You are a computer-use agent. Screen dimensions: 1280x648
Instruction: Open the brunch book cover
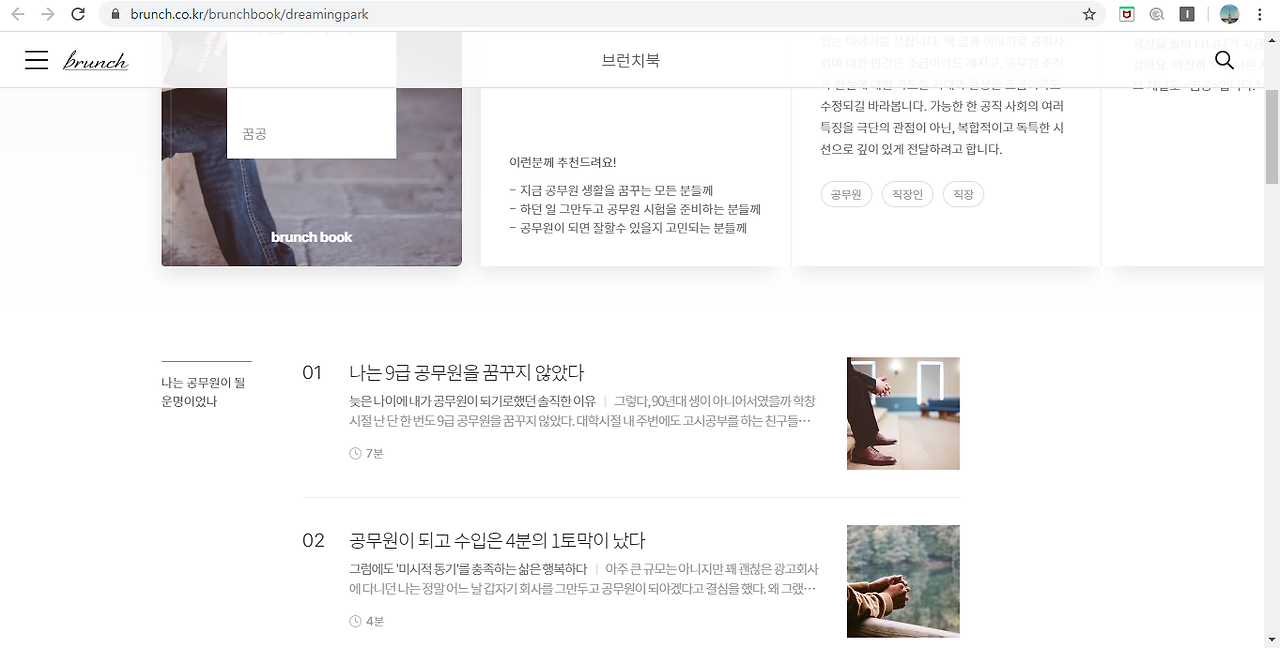pos(312,148)
